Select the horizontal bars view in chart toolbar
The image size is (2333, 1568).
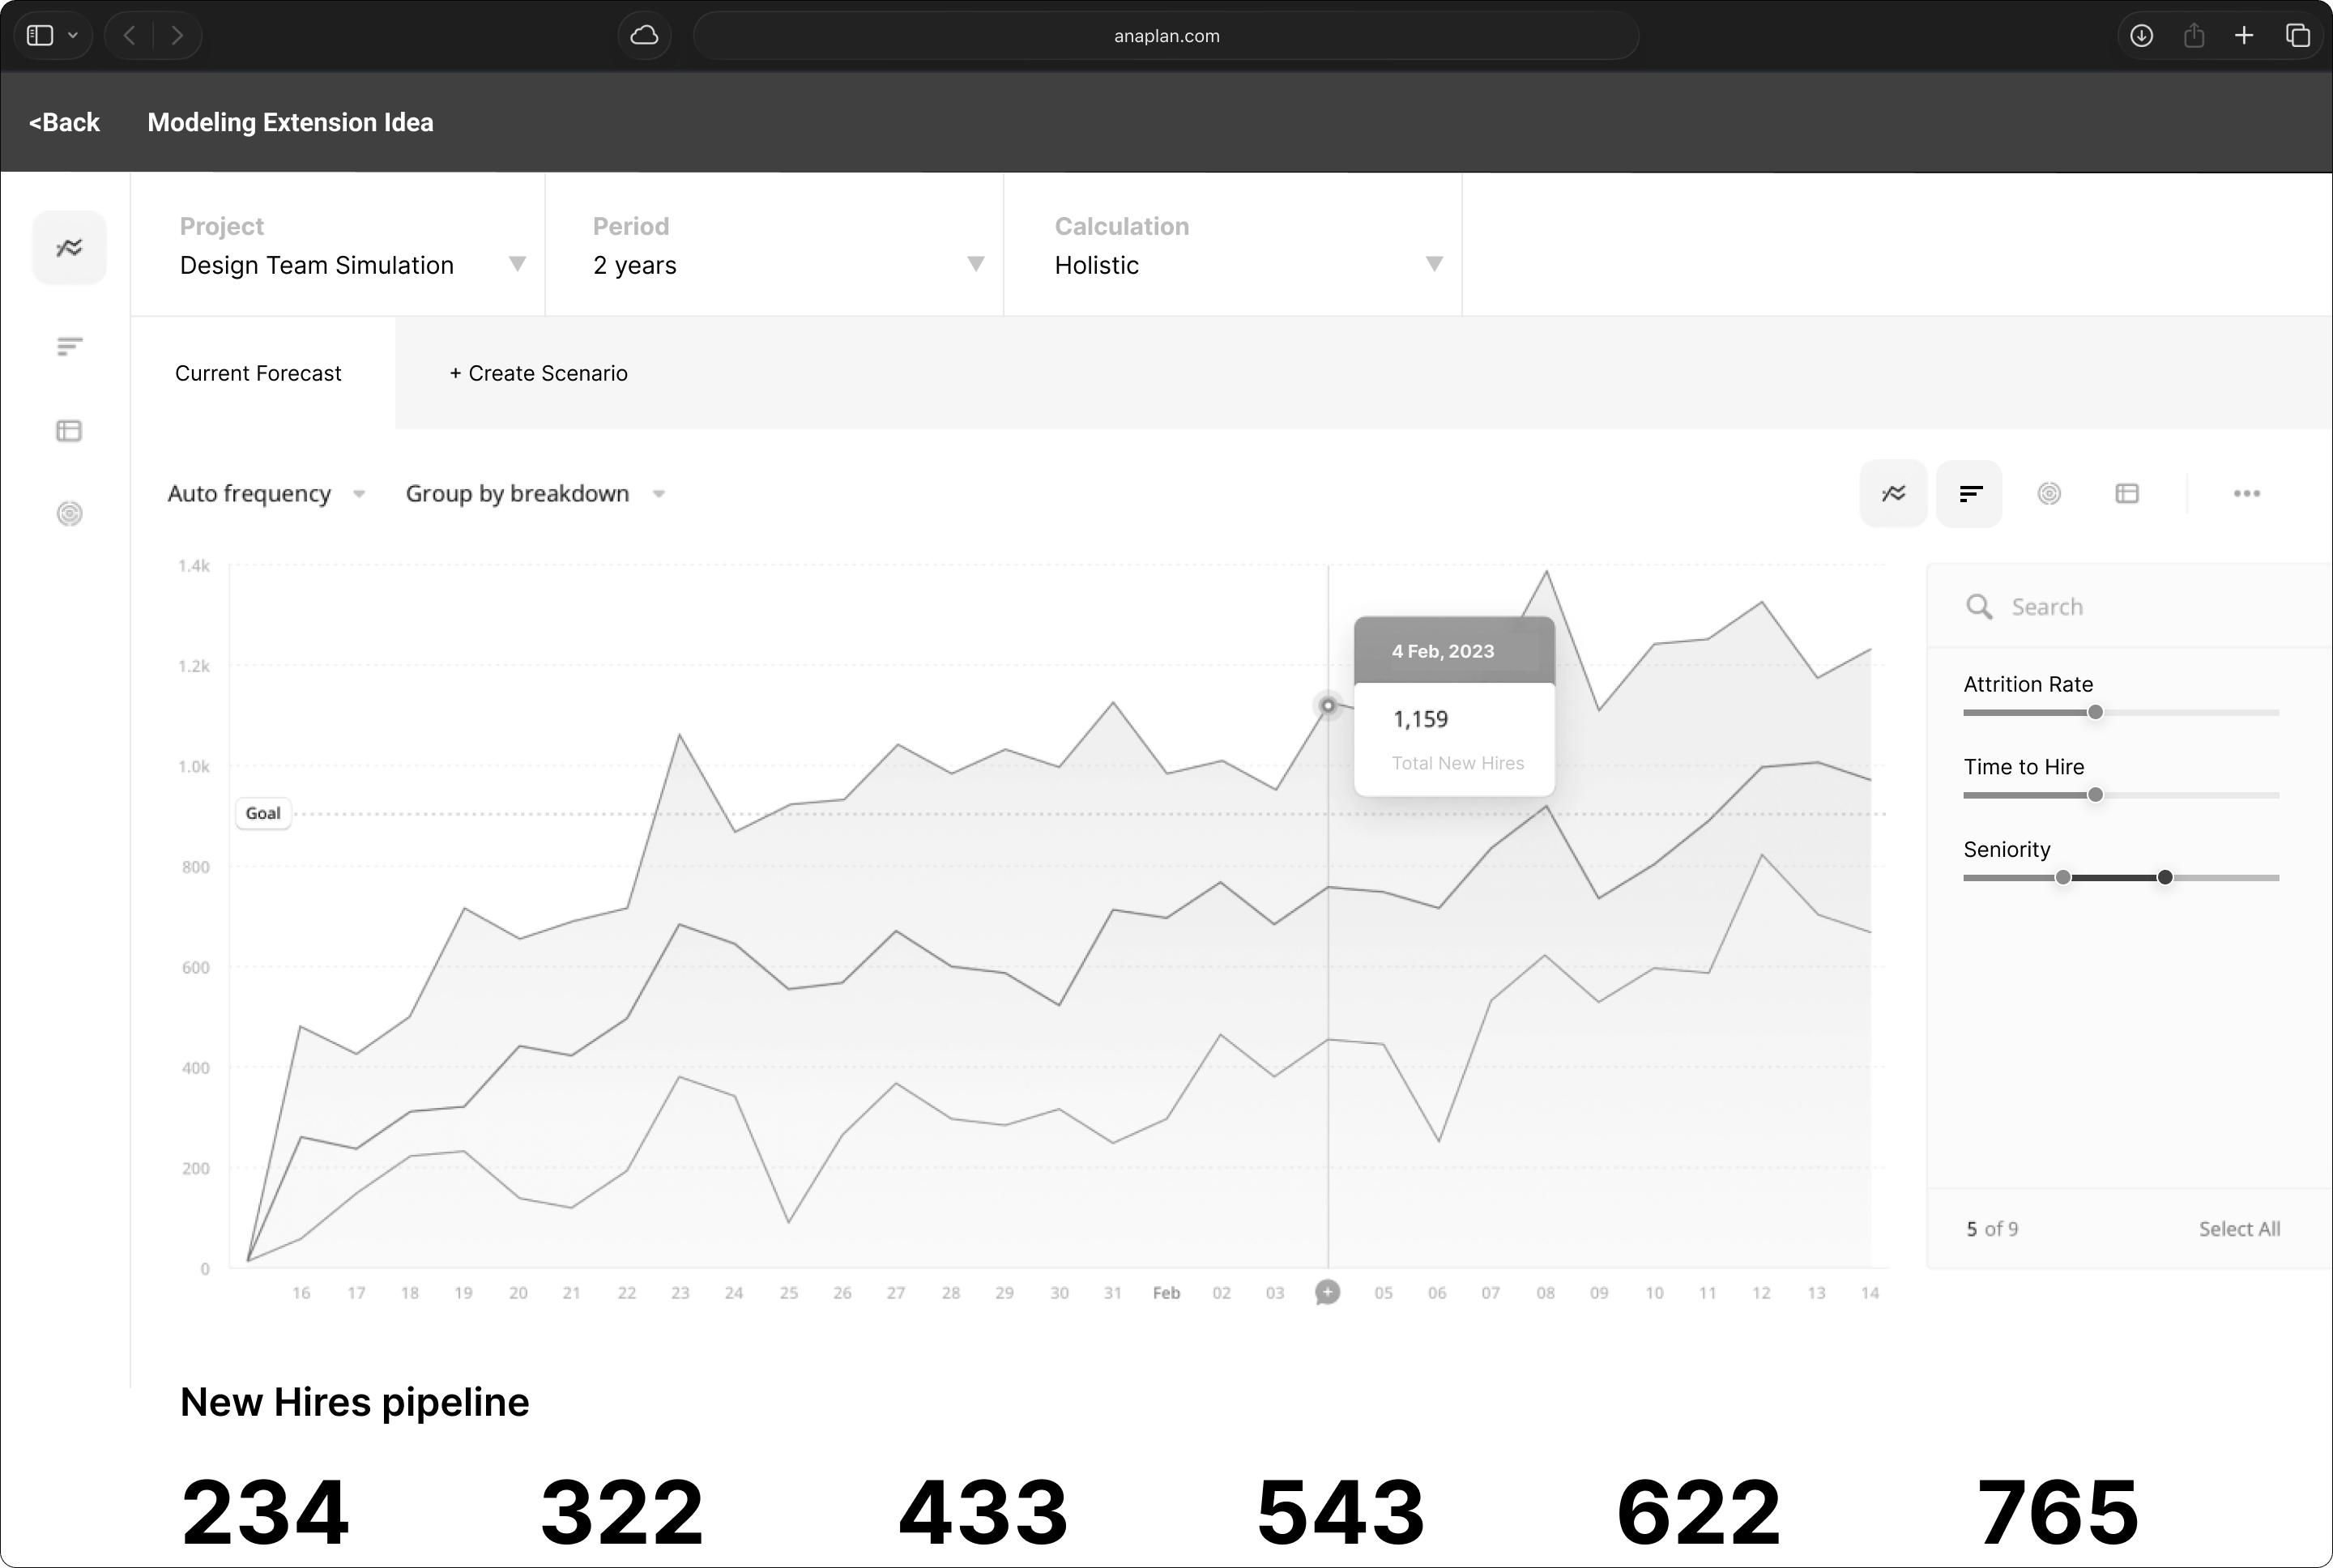(1969, 493)
